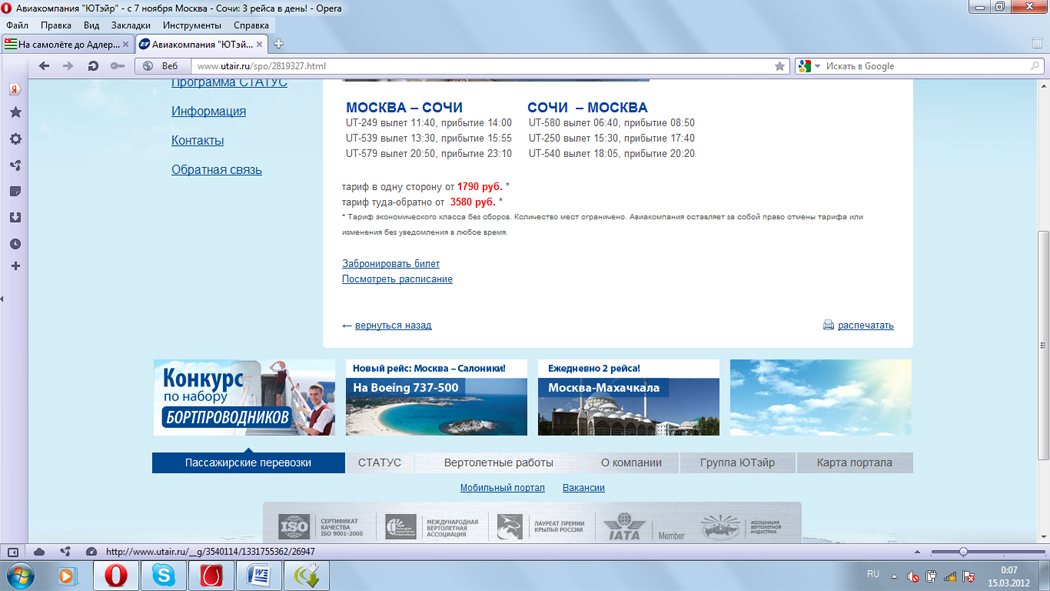
Task: Open Закладки menu
Action: [131, 25]
